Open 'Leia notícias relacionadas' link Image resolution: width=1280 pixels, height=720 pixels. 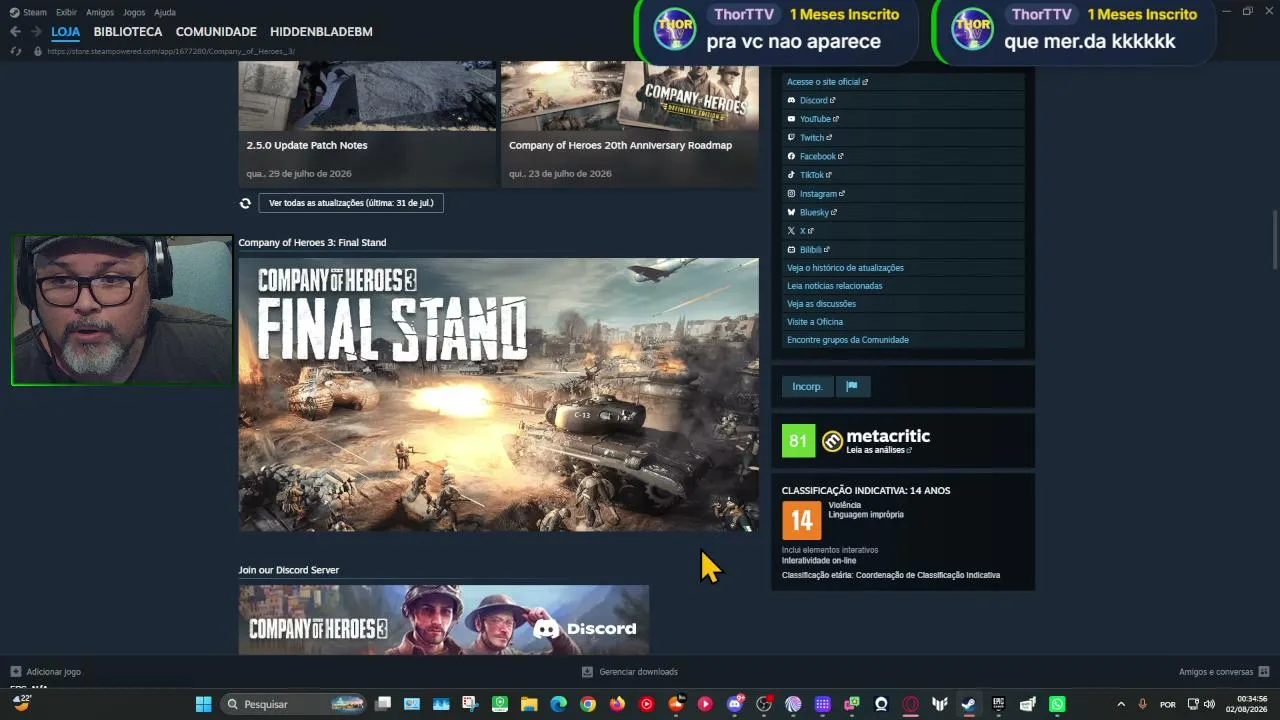(x=834, y=286)
